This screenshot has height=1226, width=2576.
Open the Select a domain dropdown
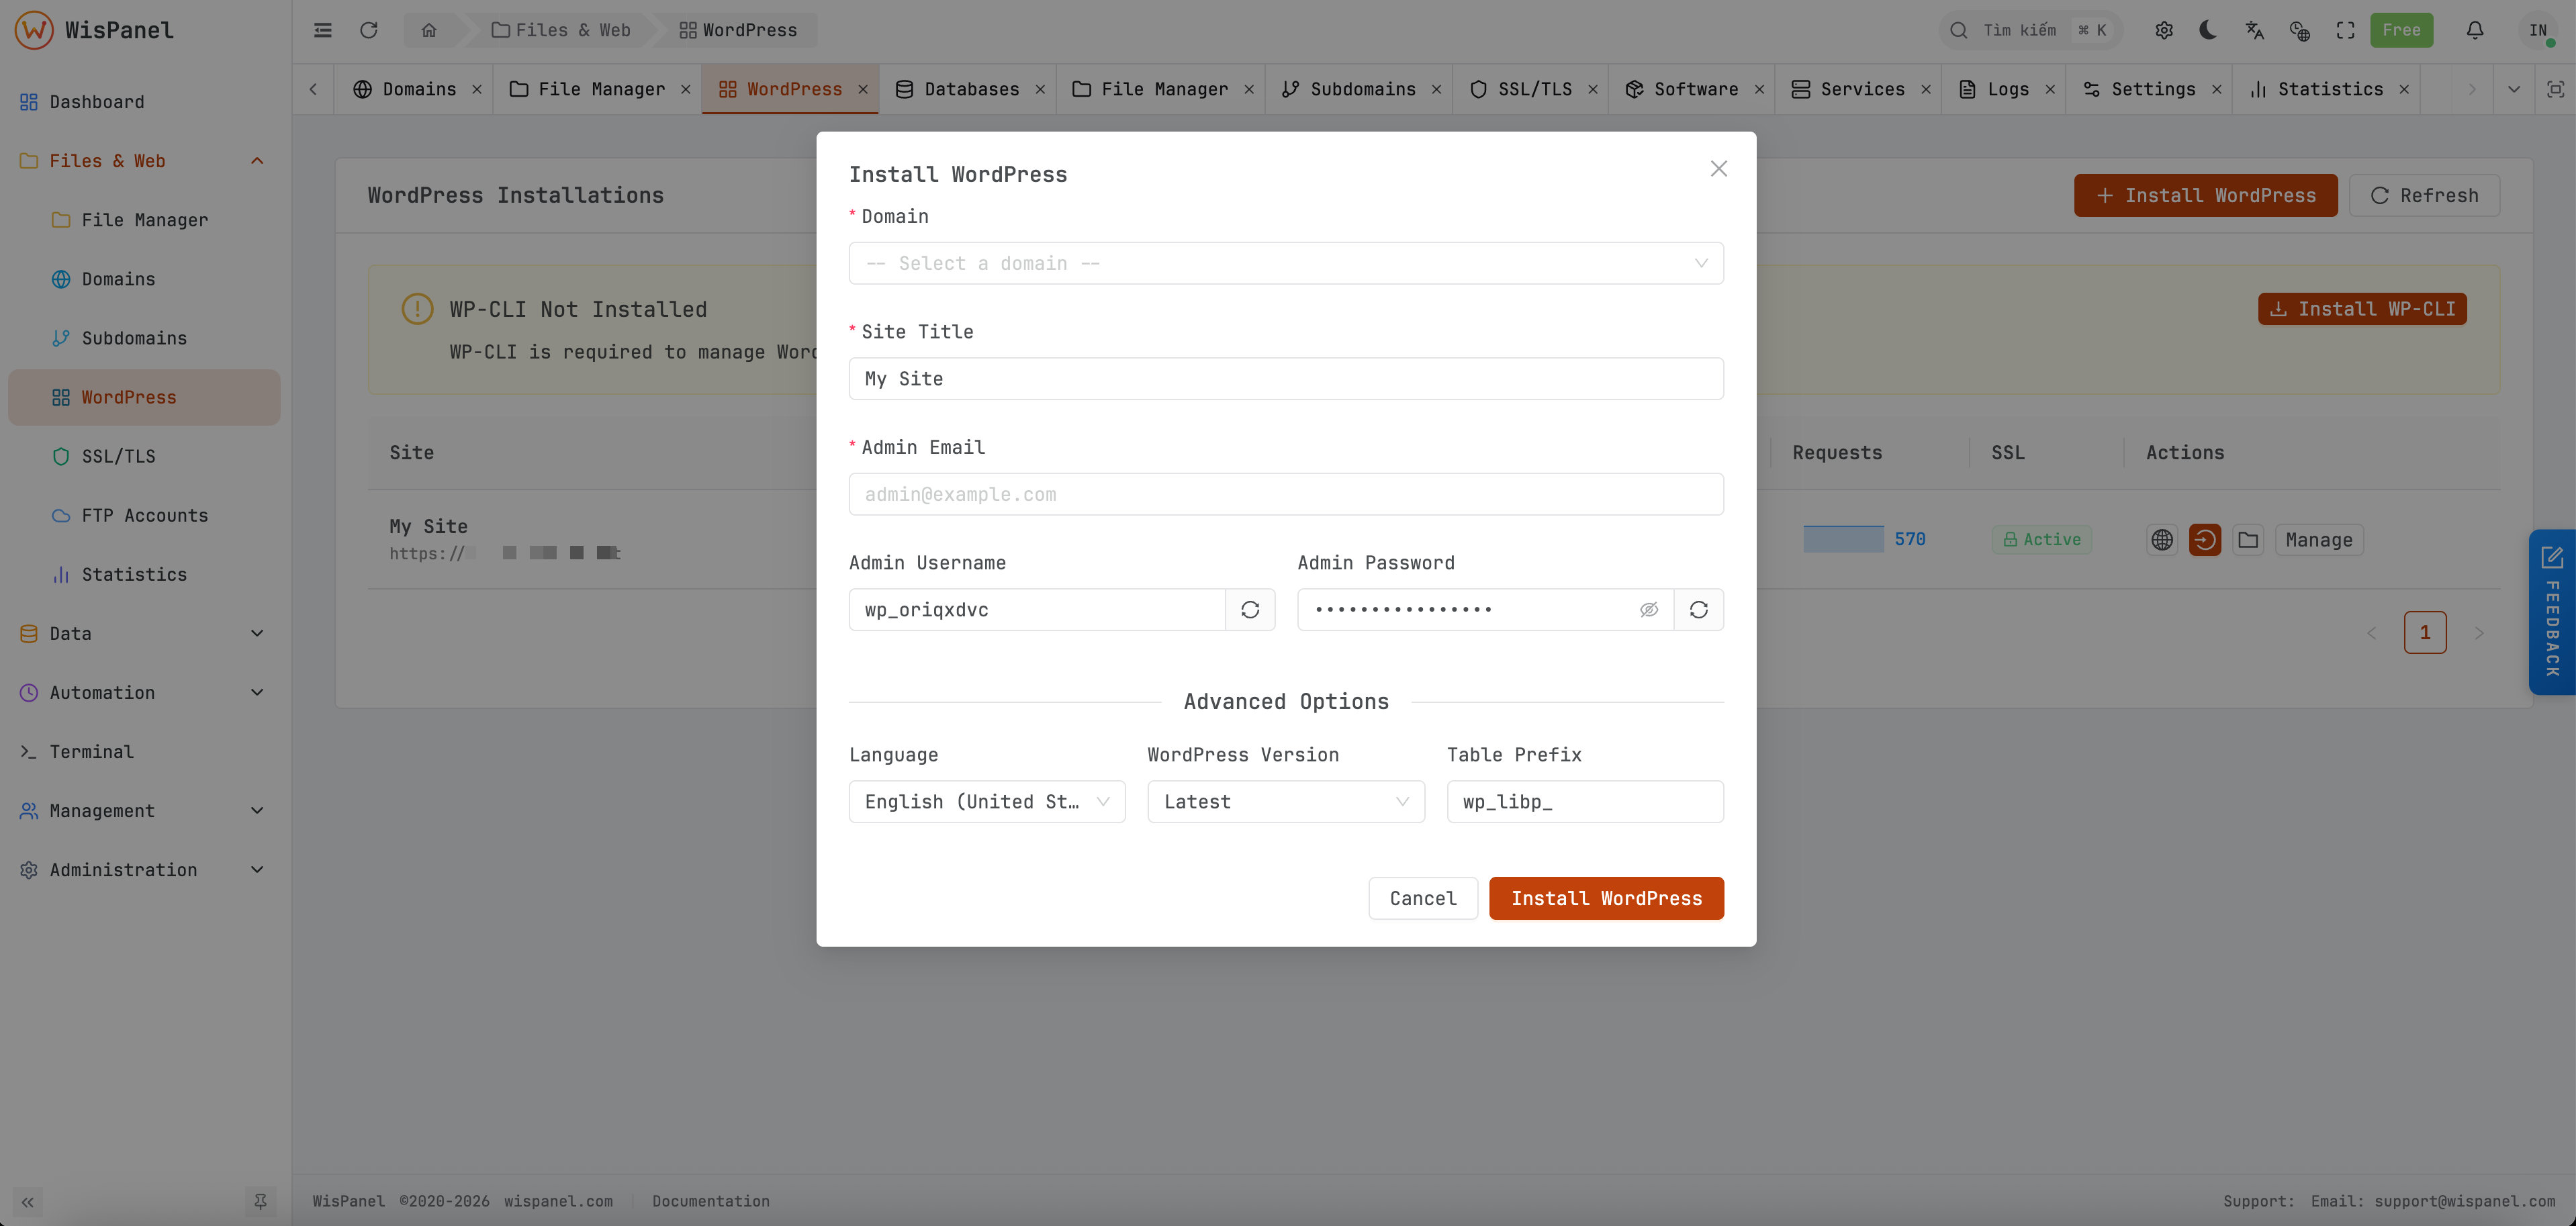click(x=1285, y=263)
